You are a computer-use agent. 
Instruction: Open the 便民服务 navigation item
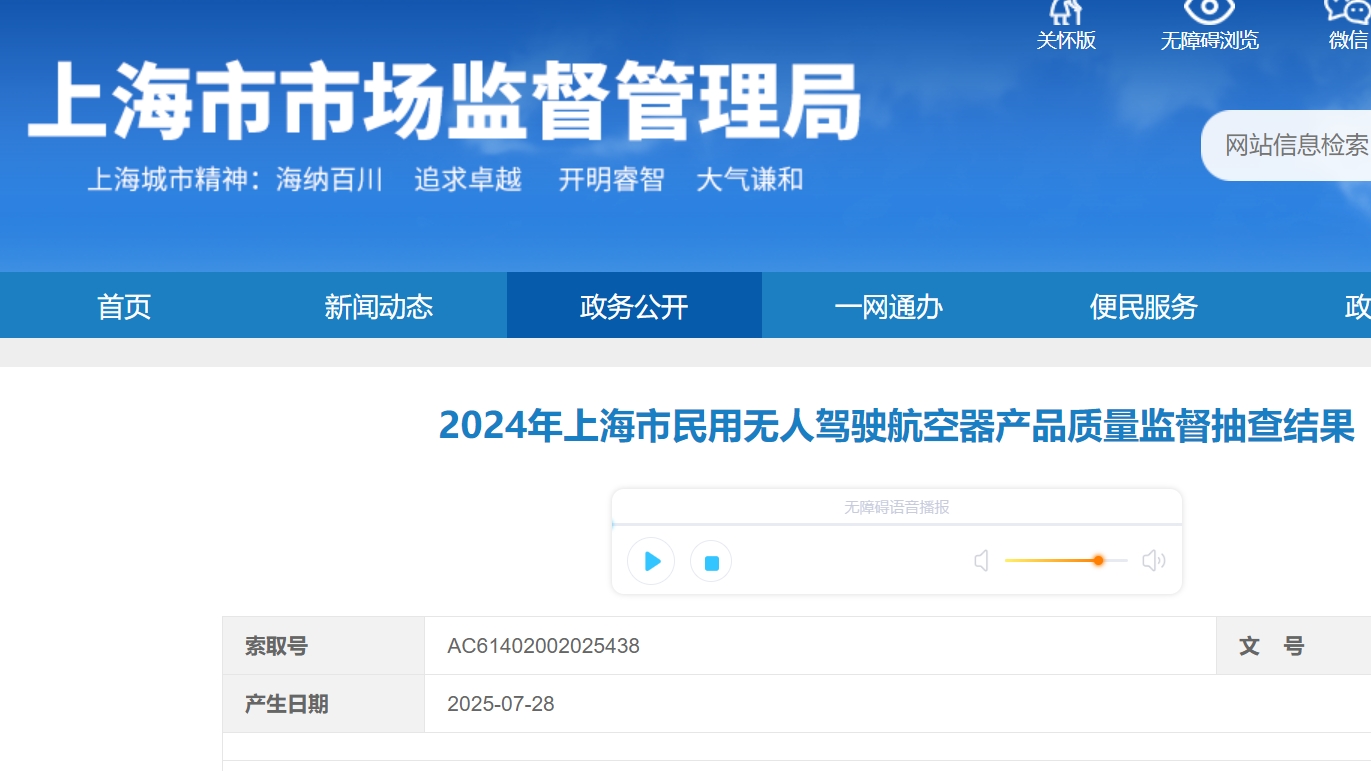(x=1143, y=306)
